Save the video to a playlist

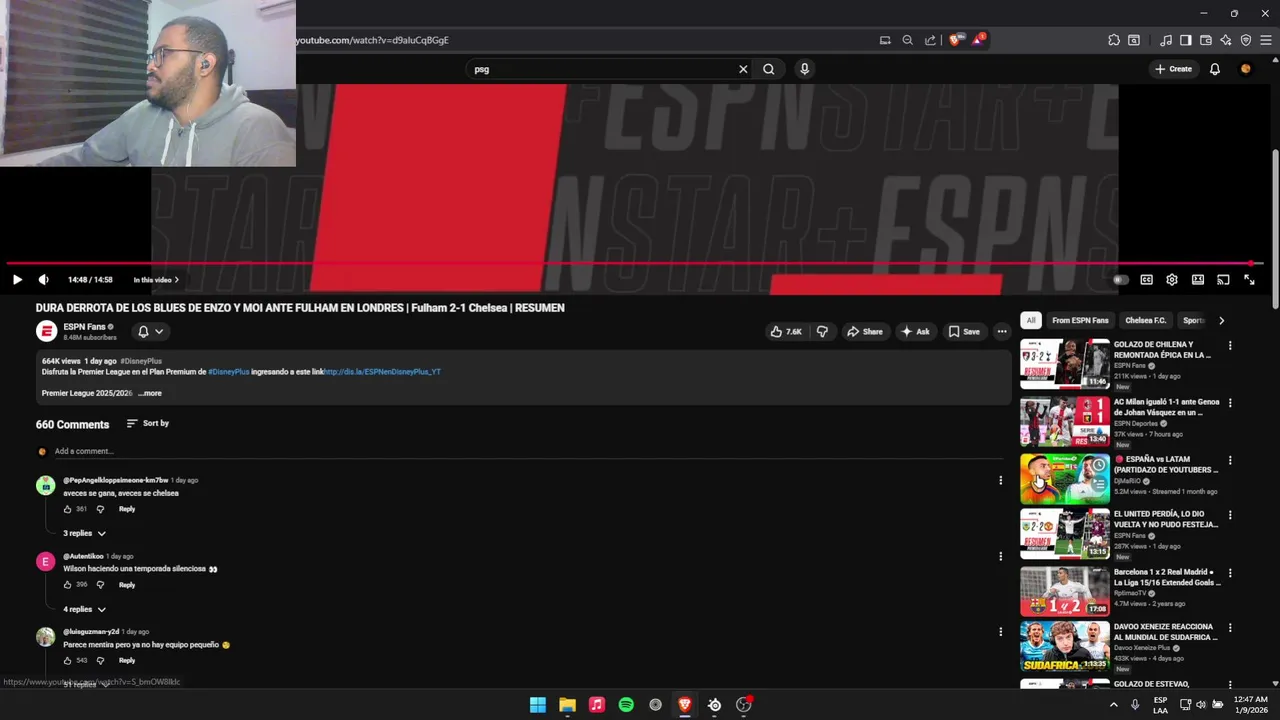coord(964,332)
